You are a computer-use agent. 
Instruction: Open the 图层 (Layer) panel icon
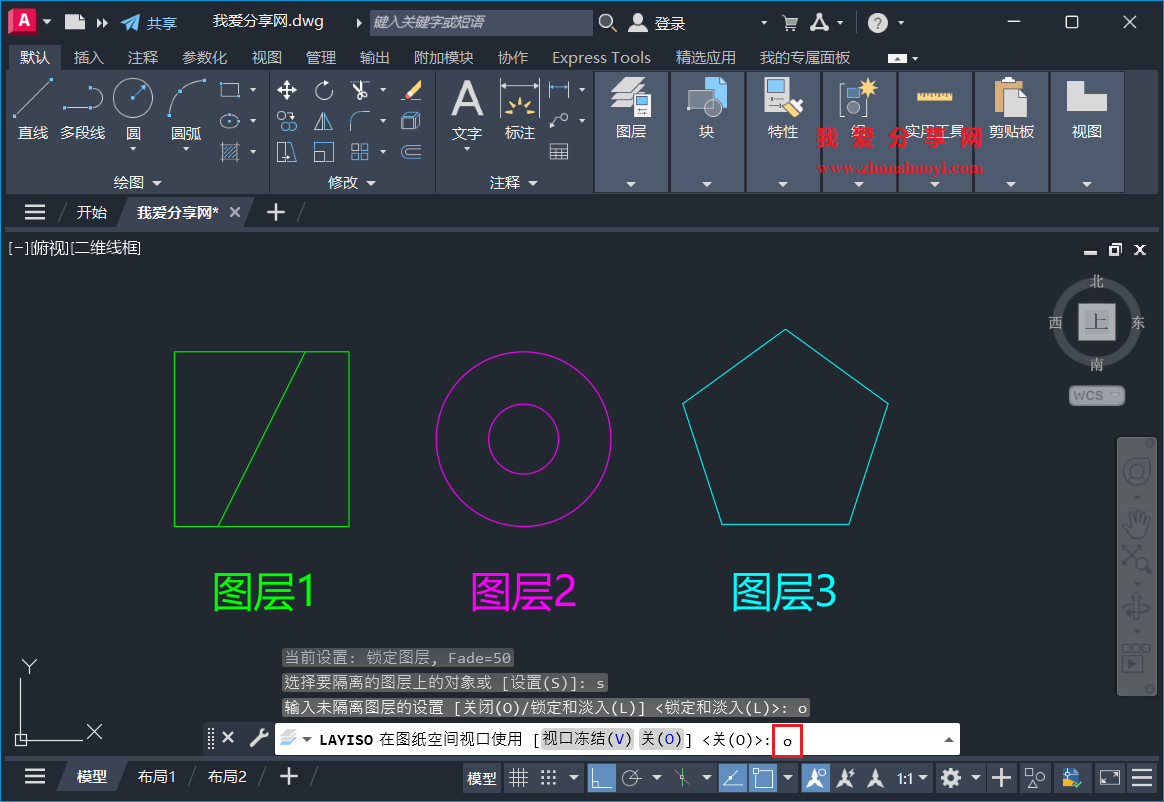click(631, 102)
